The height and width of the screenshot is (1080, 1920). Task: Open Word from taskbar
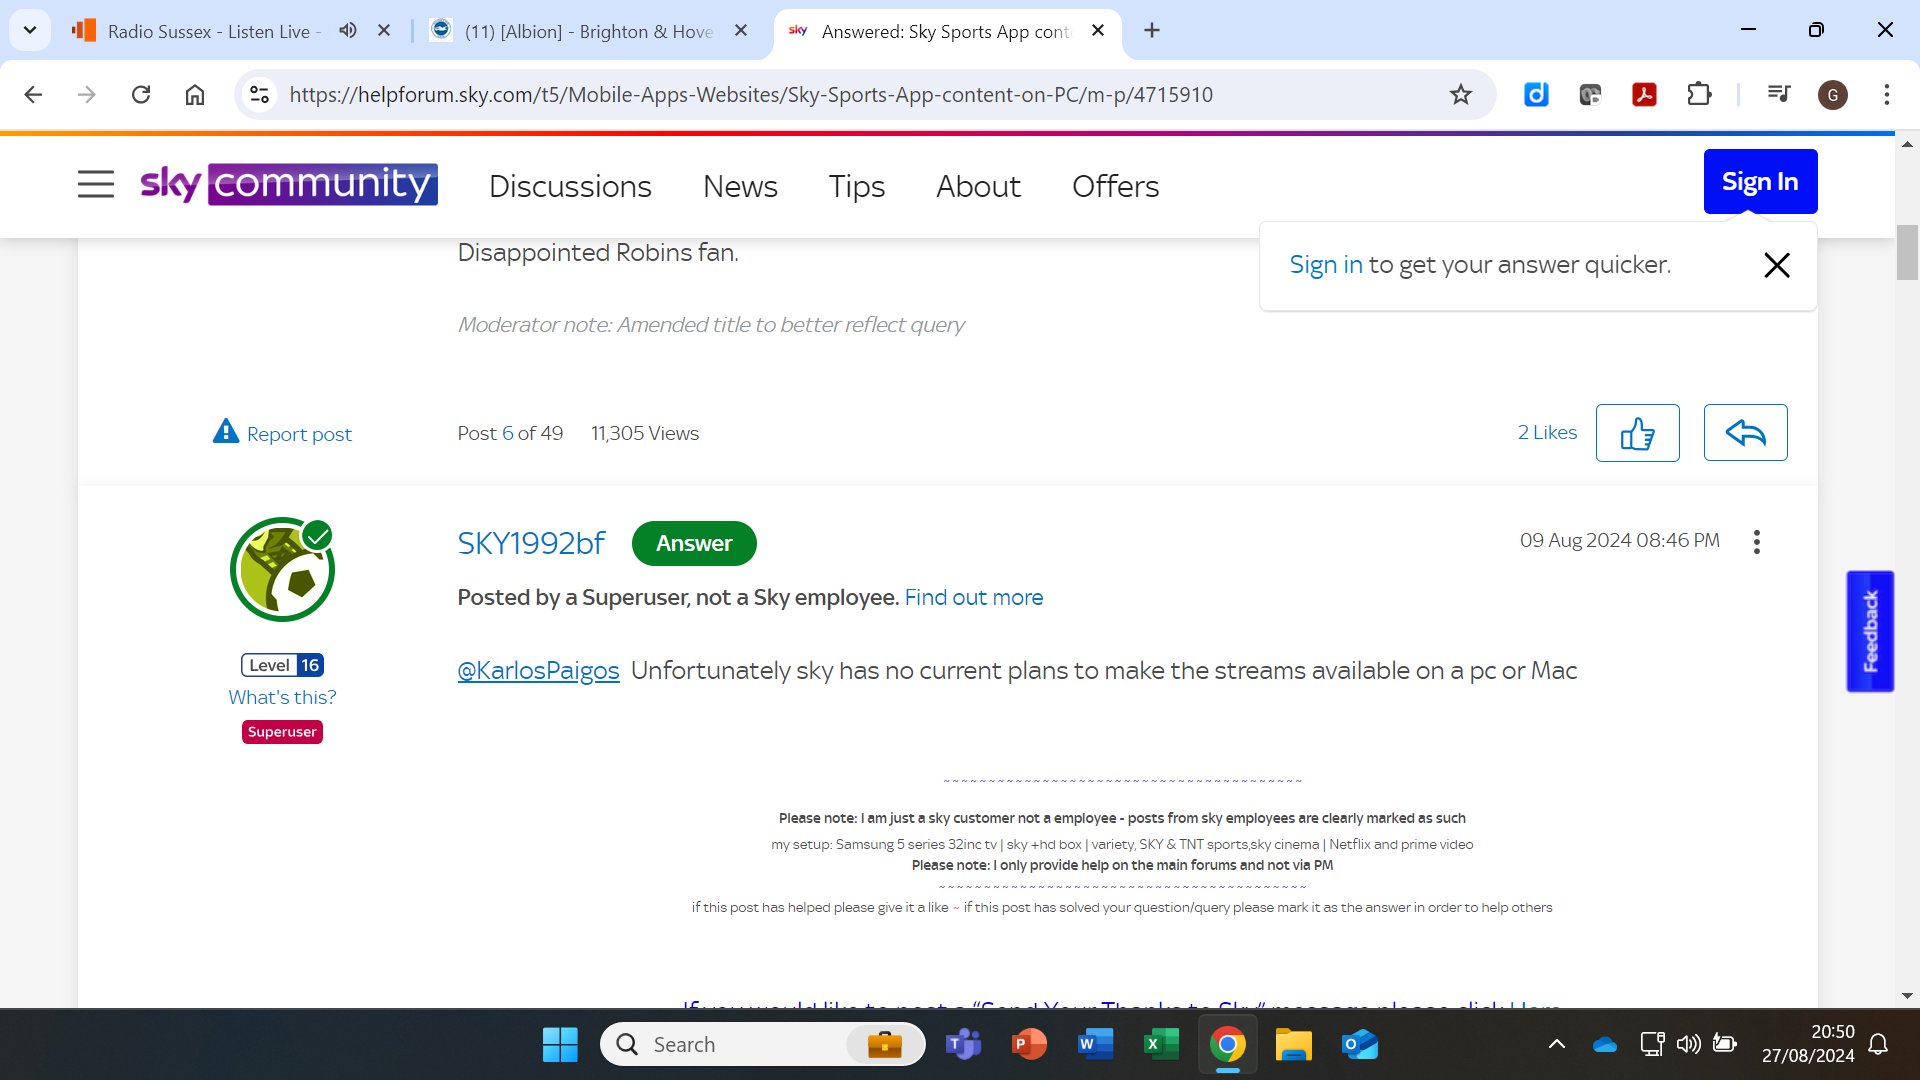click(x=1095, y=1044)
